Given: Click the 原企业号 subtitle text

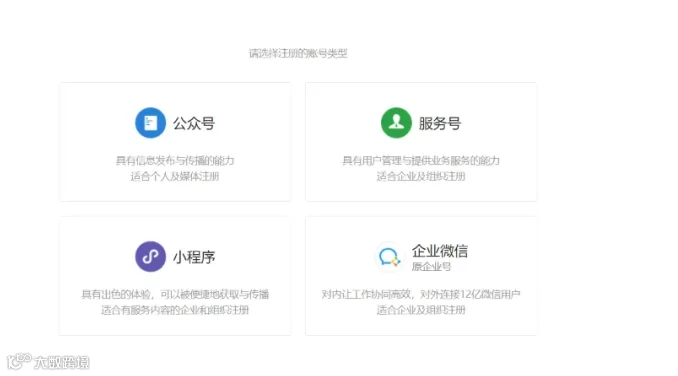Looking at the screenshot, I should tap(431, 267).
